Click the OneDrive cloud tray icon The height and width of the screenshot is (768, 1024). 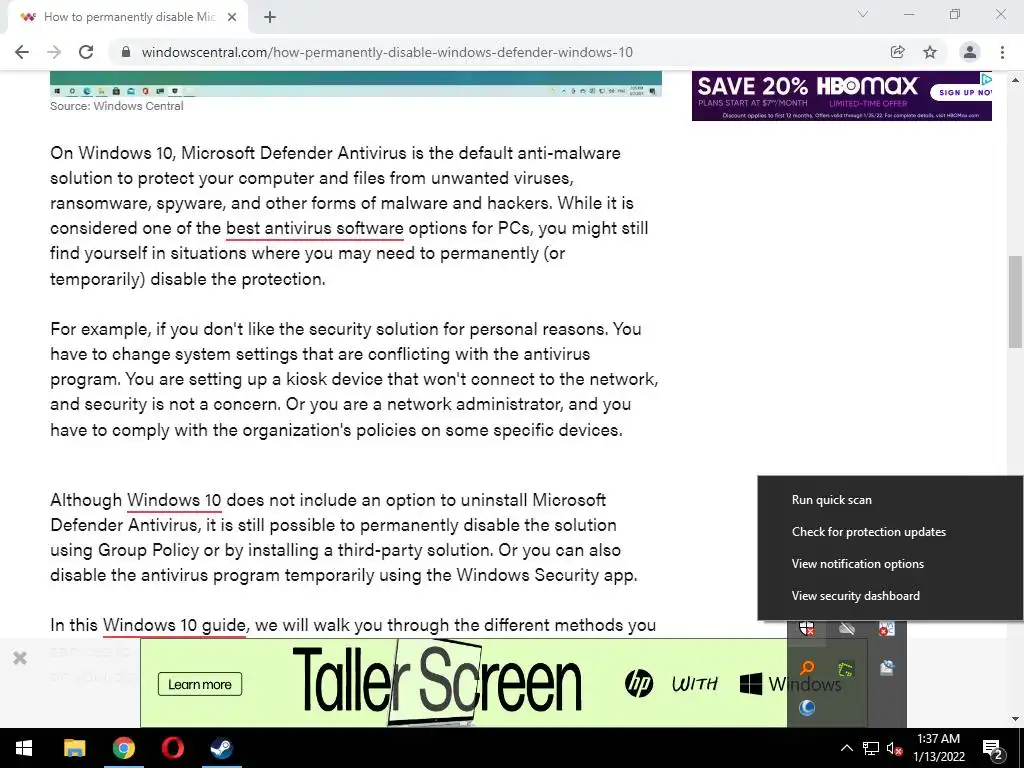click(x=847, y=629)
